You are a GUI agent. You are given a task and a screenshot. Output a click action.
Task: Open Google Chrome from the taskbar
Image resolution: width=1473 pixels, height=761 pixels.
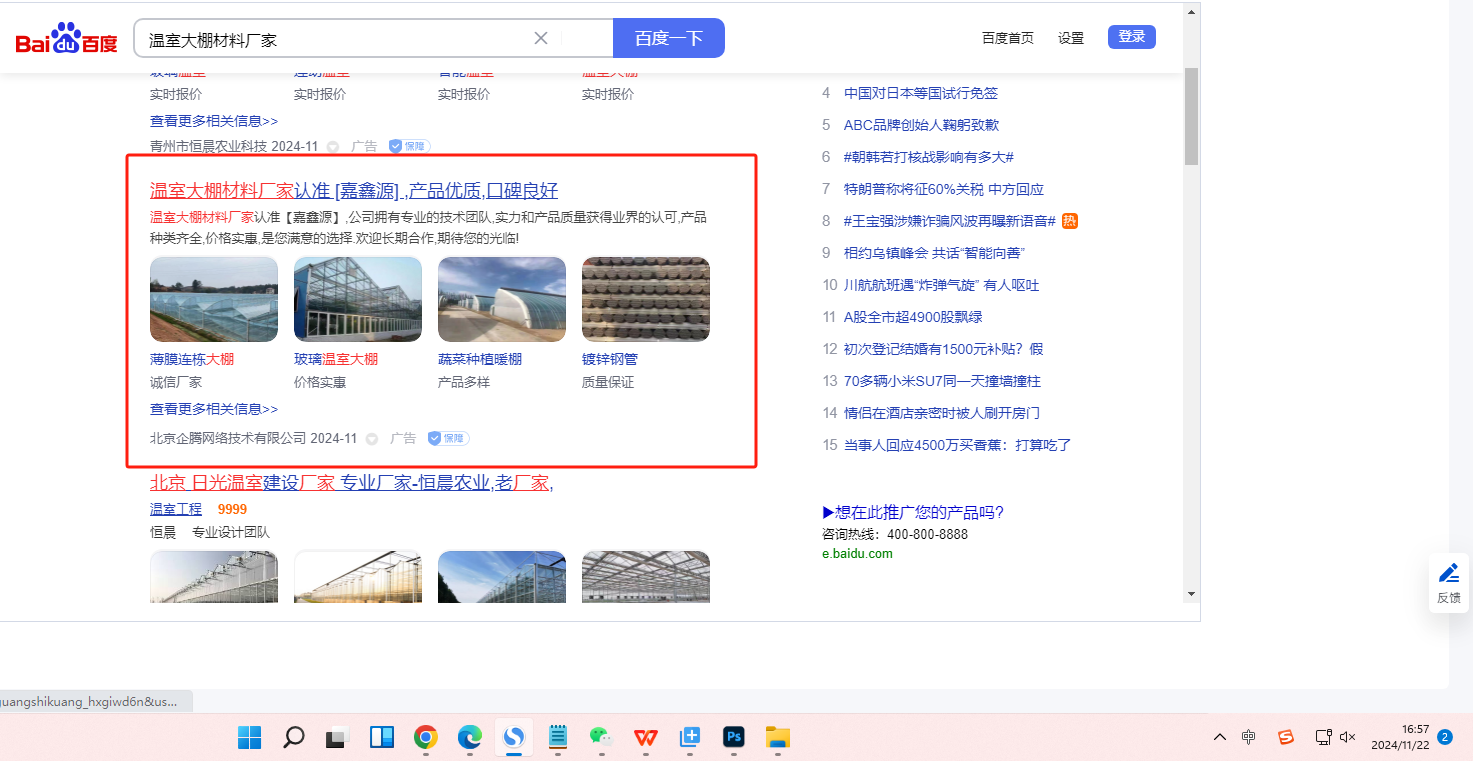coord(426,738)
